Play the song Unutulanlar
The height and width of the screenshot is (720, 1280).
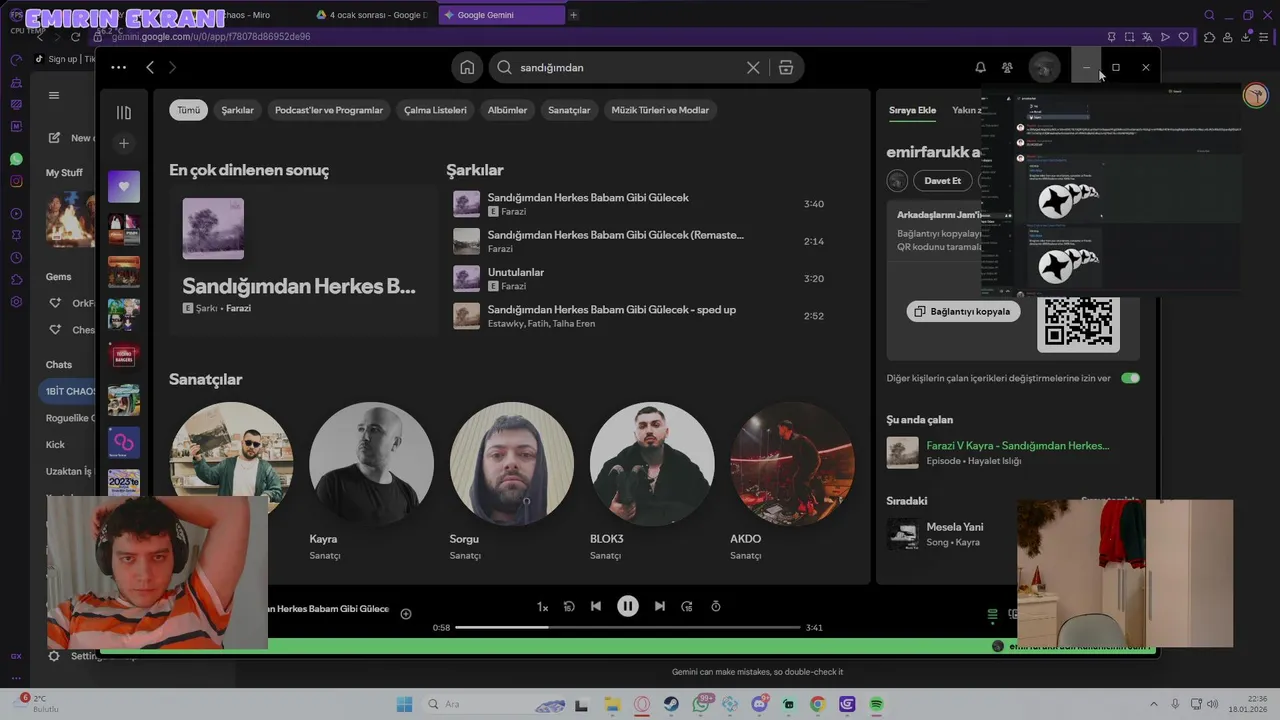(640, 279)
